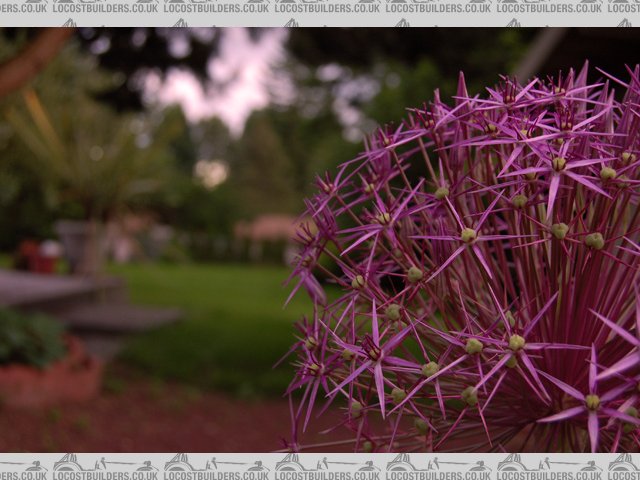Click the first car logo in top watermark
The height and width of the screenshot is (480, 640).
point(68,21)
